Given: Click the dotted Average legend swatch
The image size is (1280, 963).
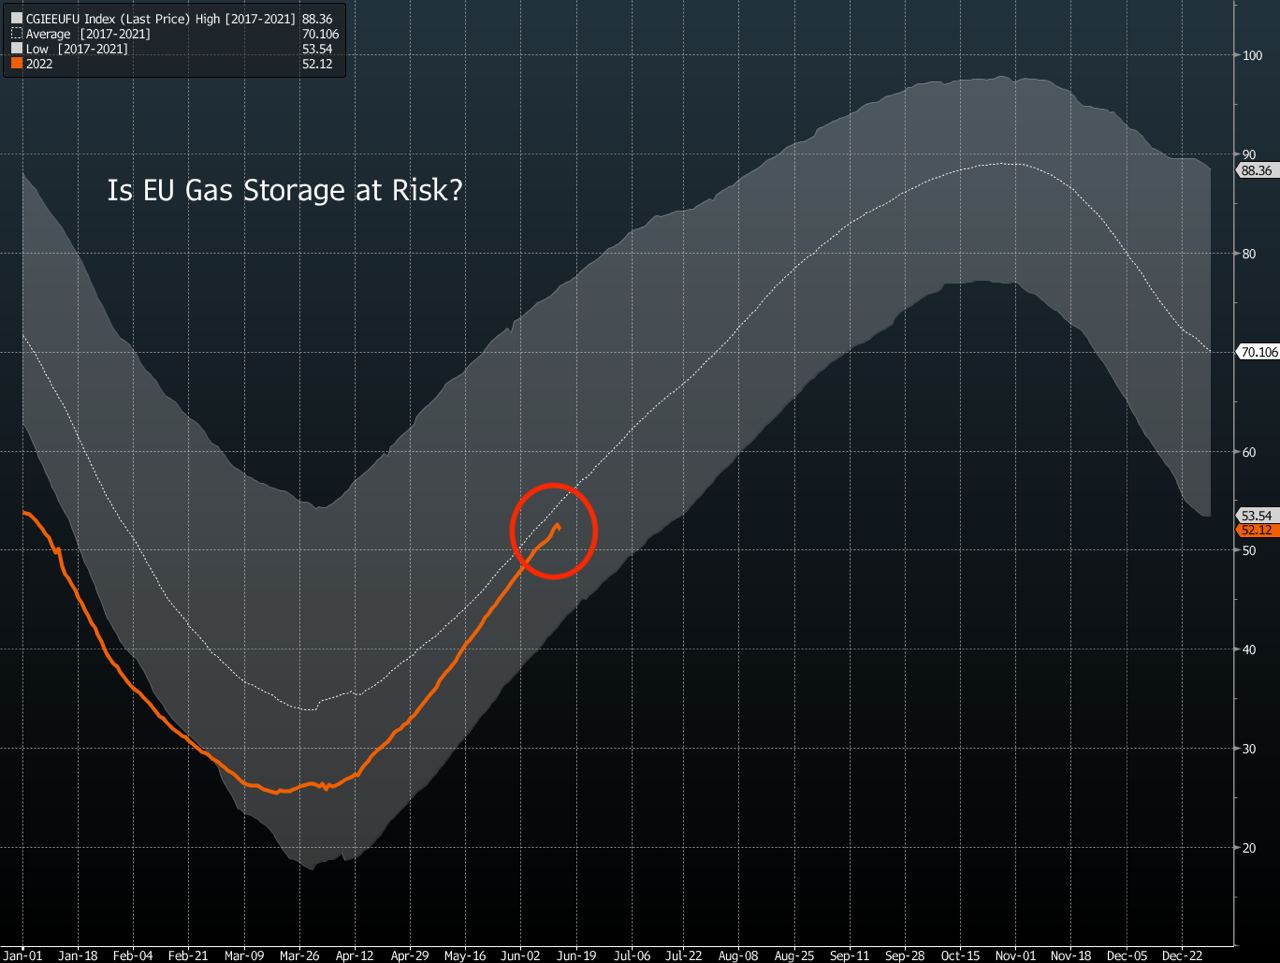Looking at the screenshot, I should pos(16,34).
